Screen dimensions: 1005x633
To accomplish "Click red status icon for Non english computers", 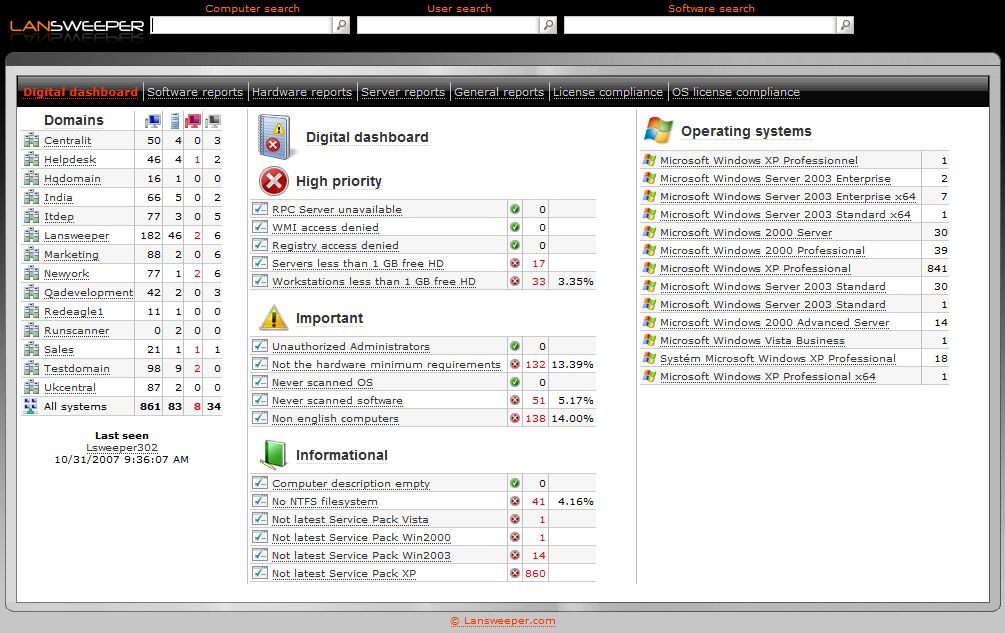I will click(514, 418).
